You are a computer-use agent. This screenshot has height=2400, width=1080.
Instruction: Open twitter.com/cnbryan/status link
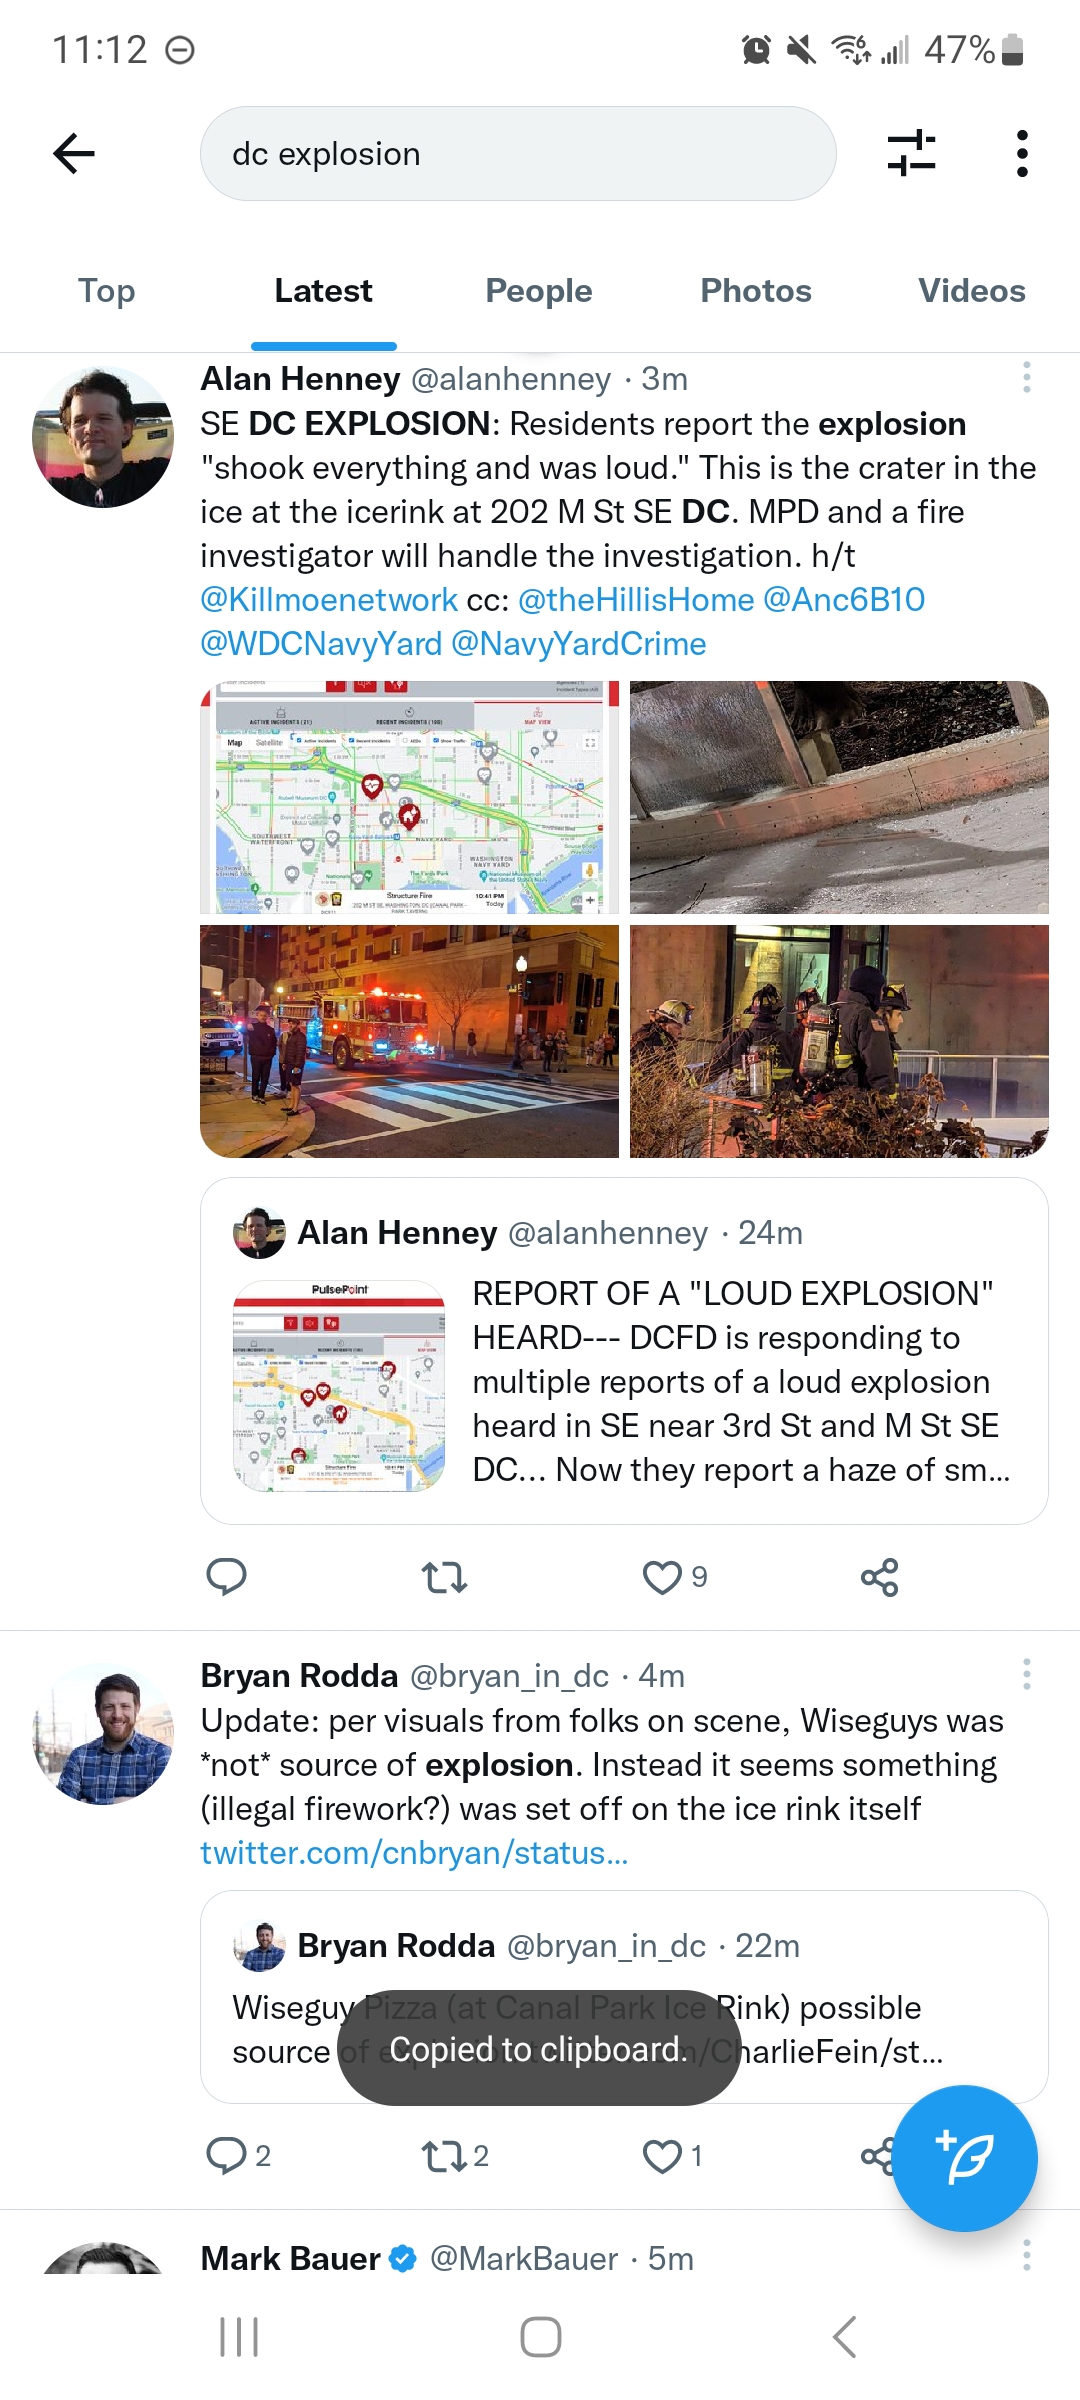click(414, 1853)
